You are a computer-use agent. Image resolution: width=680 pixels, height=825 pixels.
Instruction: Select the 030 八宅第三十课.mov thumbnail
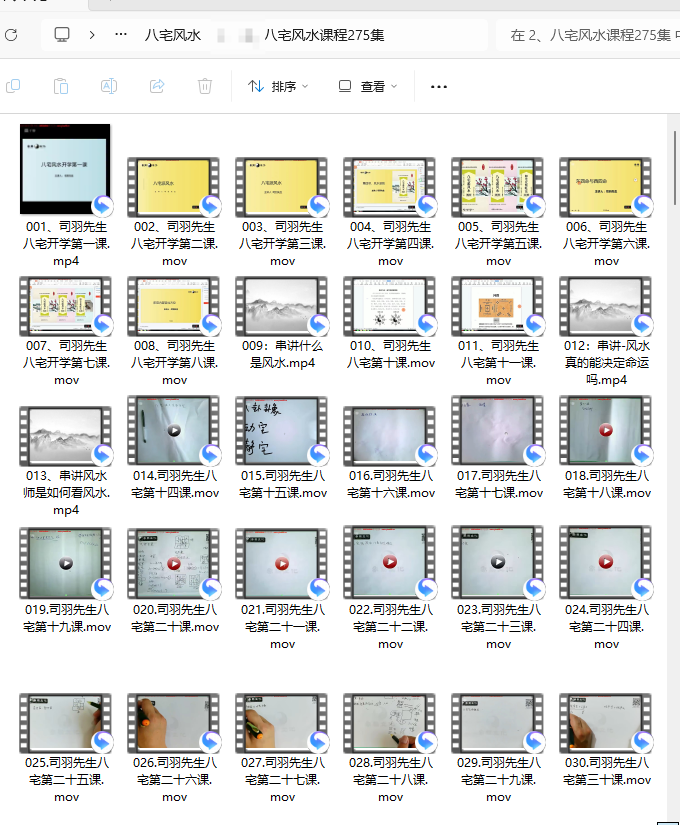coord(605,723)
